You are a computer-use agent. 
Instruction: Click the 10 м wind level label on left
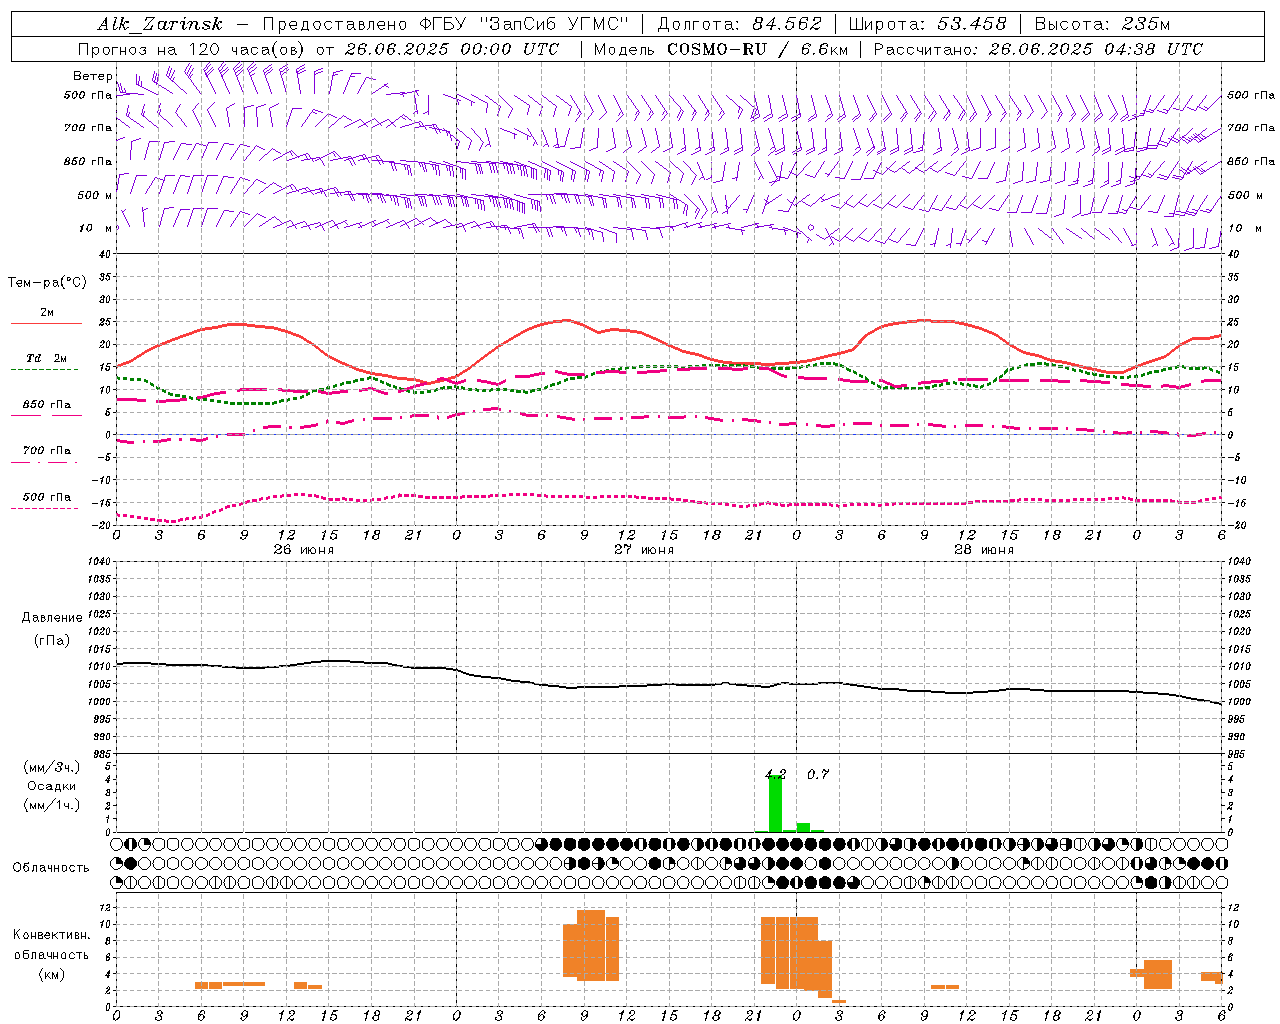click(x=96, y=228)
